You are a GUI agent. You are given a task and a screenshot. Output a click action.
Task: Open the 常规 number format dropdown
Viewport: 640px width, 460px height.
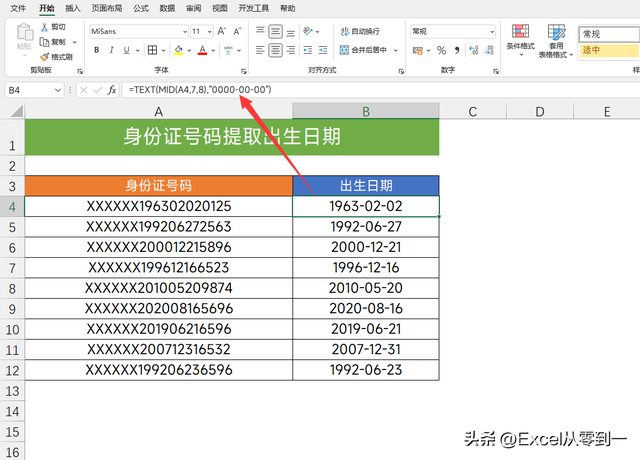pyautogui.click(x=492, y=31)
